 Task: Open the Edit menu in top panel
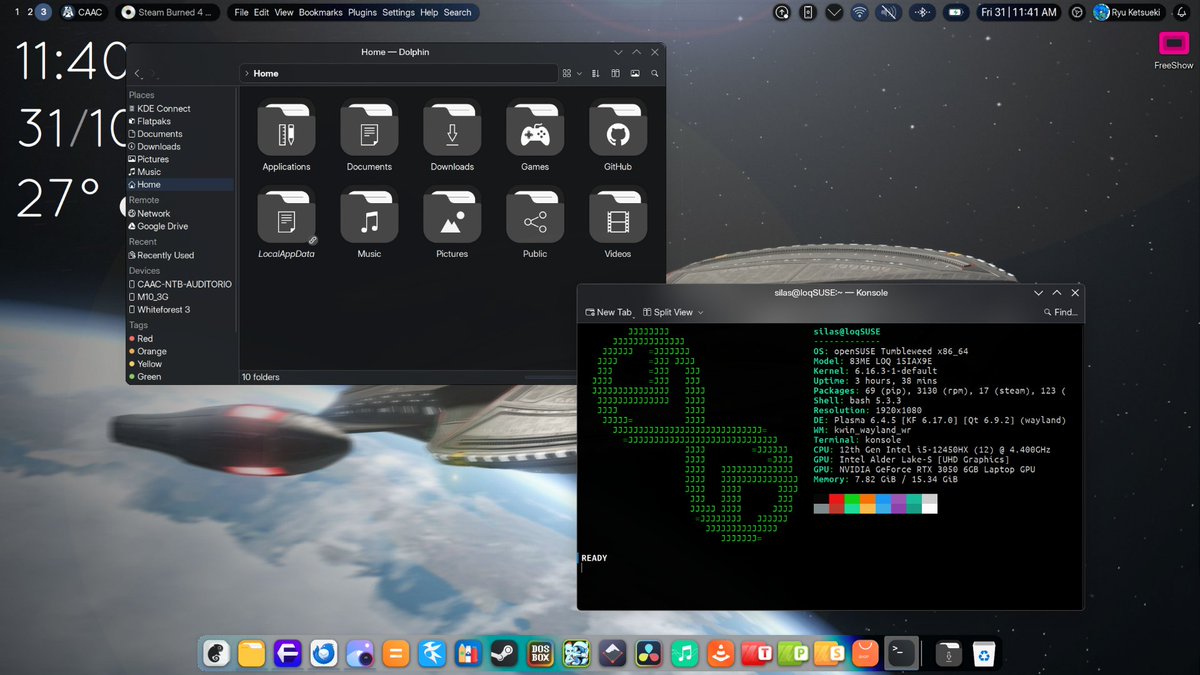coord(262,12)
